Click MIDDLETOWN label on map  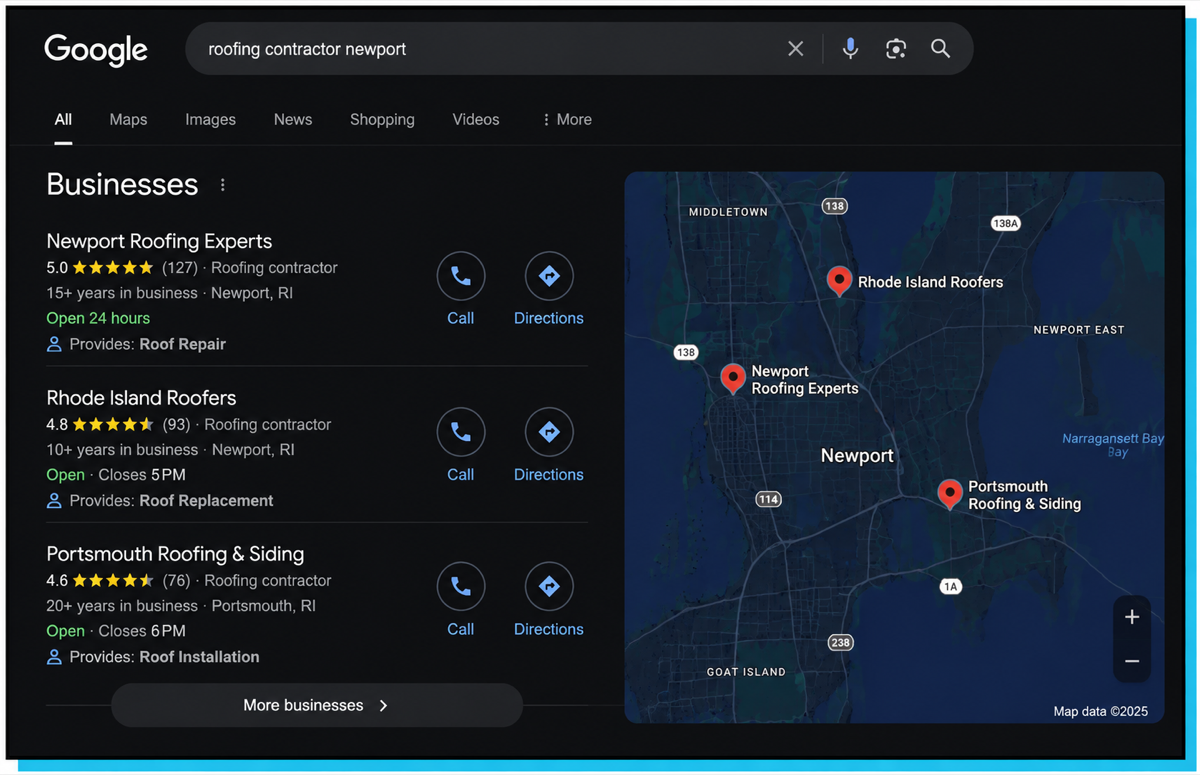[729, 212]
